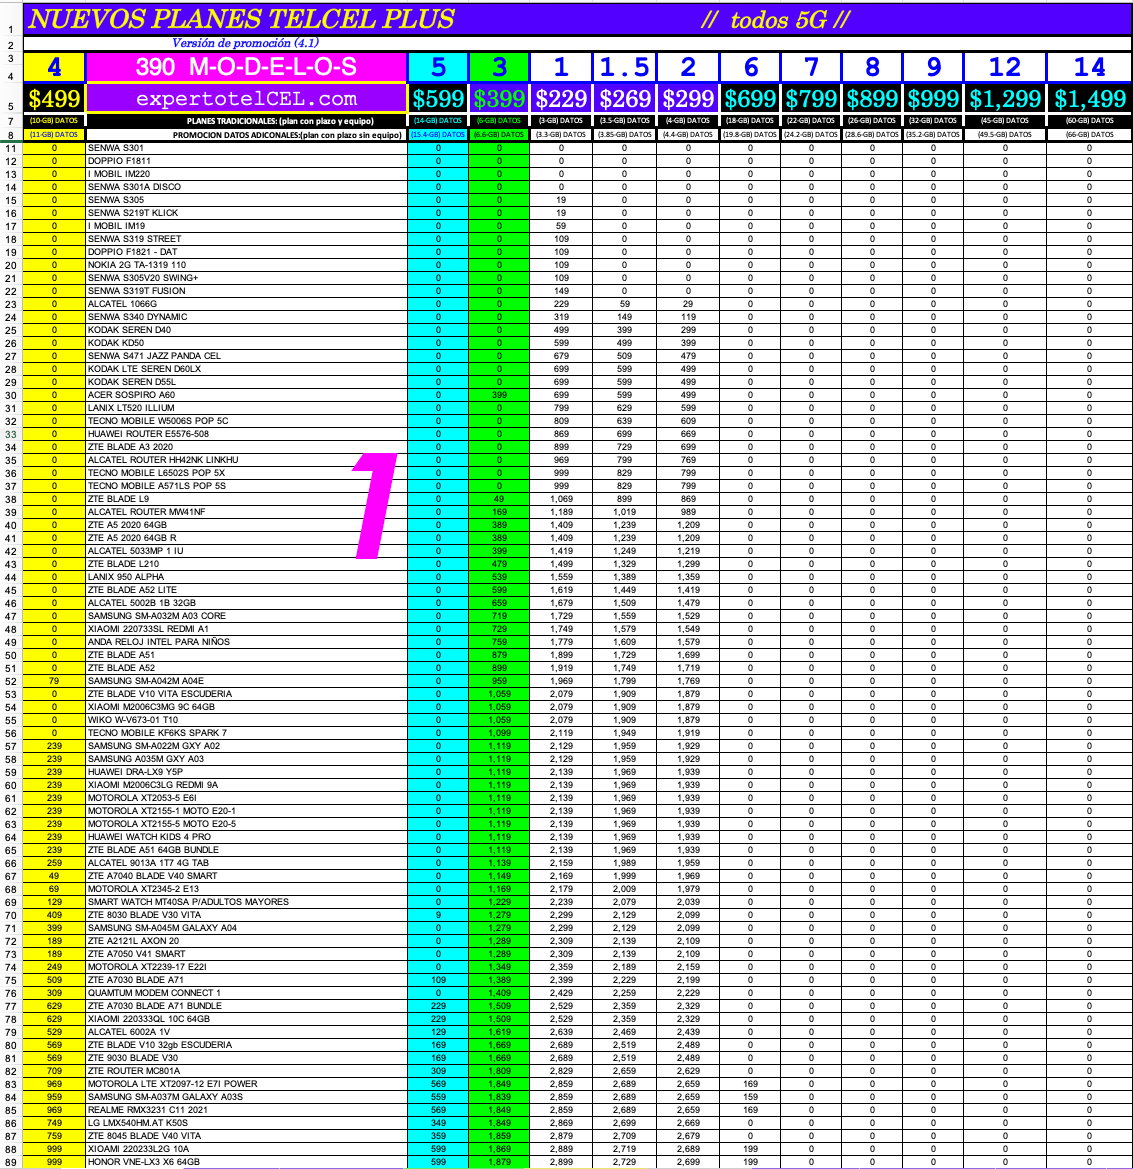This screenshot has width=1133, height=1169.
Task: Select the ALCATEL 1066G model cell
Action: (246, 304)
